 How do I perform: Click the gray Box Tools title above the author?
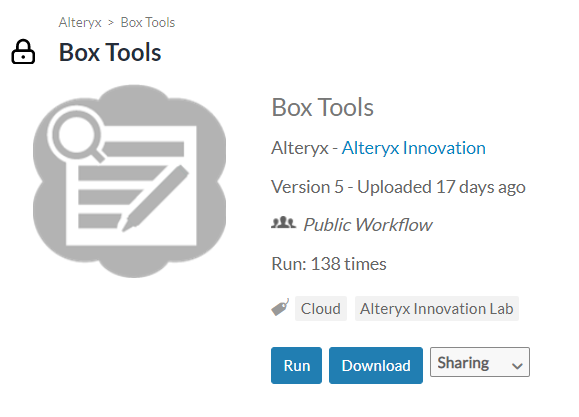(322, 107)
